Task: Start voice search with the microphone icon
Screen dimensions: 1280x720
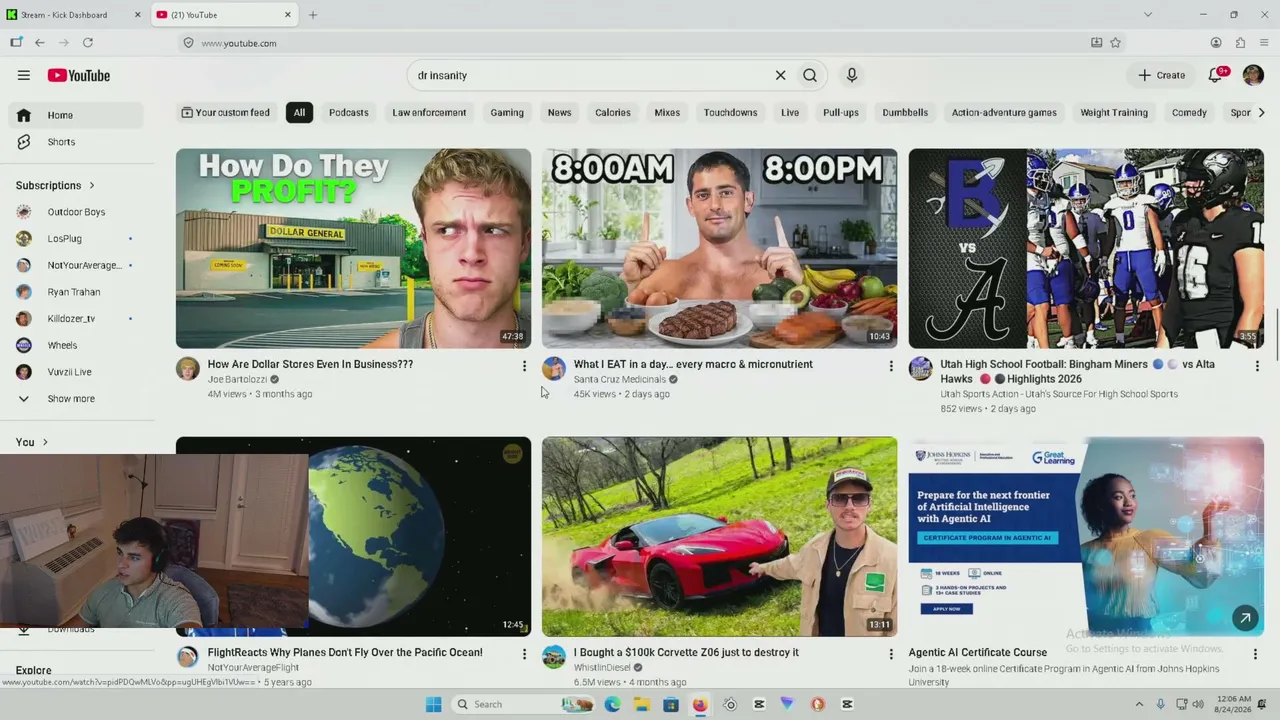Action: click(852, 75)
